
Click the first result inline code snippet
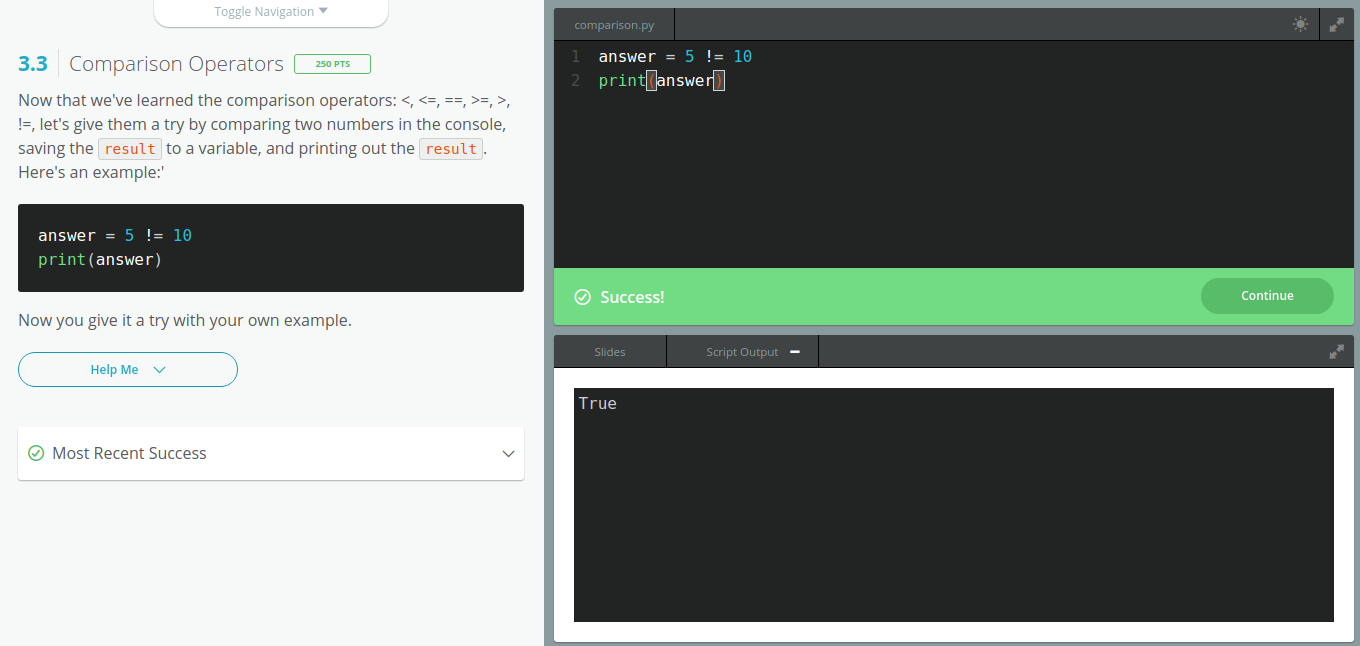[x=129, y=148]
